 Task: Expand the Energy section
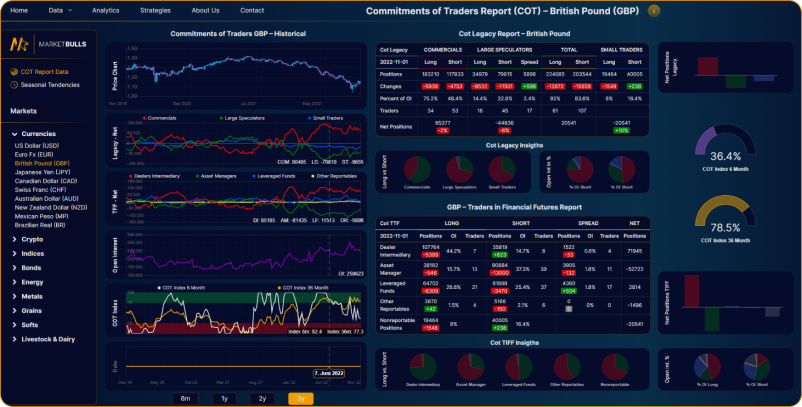coord(28,282)
